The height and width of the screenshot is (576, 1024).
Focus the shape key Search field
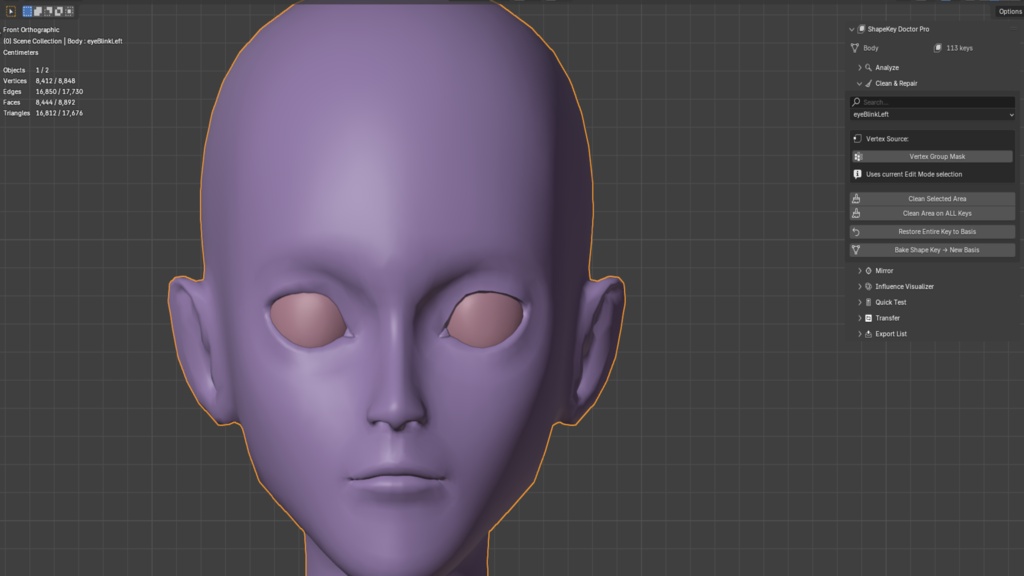pos(932,102)
